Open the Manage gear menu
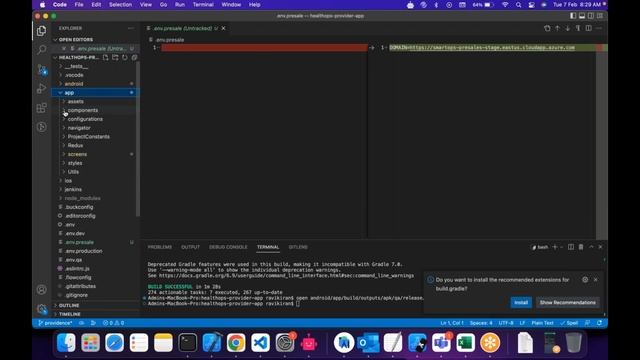640x360 pixels. [42, 309]
